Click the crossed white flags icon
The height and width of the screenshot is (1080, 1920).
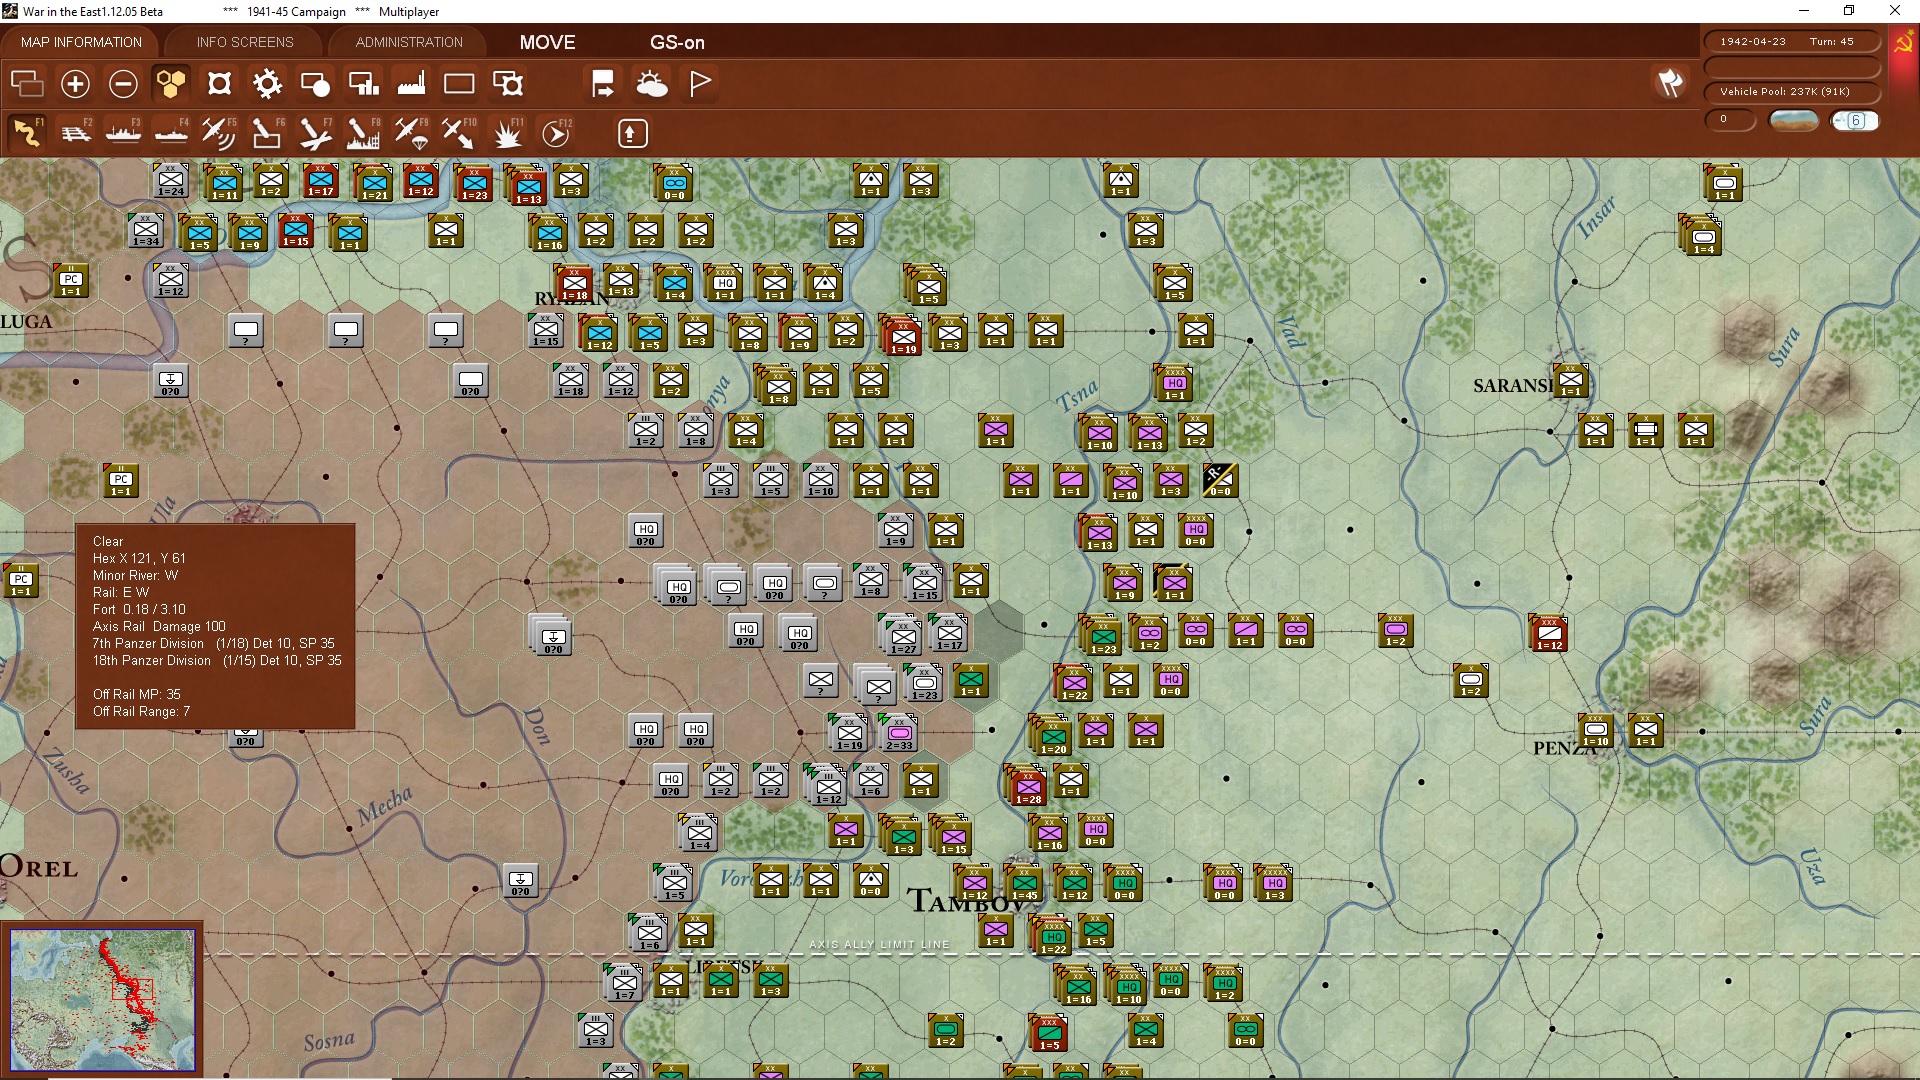tap(1671, 84)
